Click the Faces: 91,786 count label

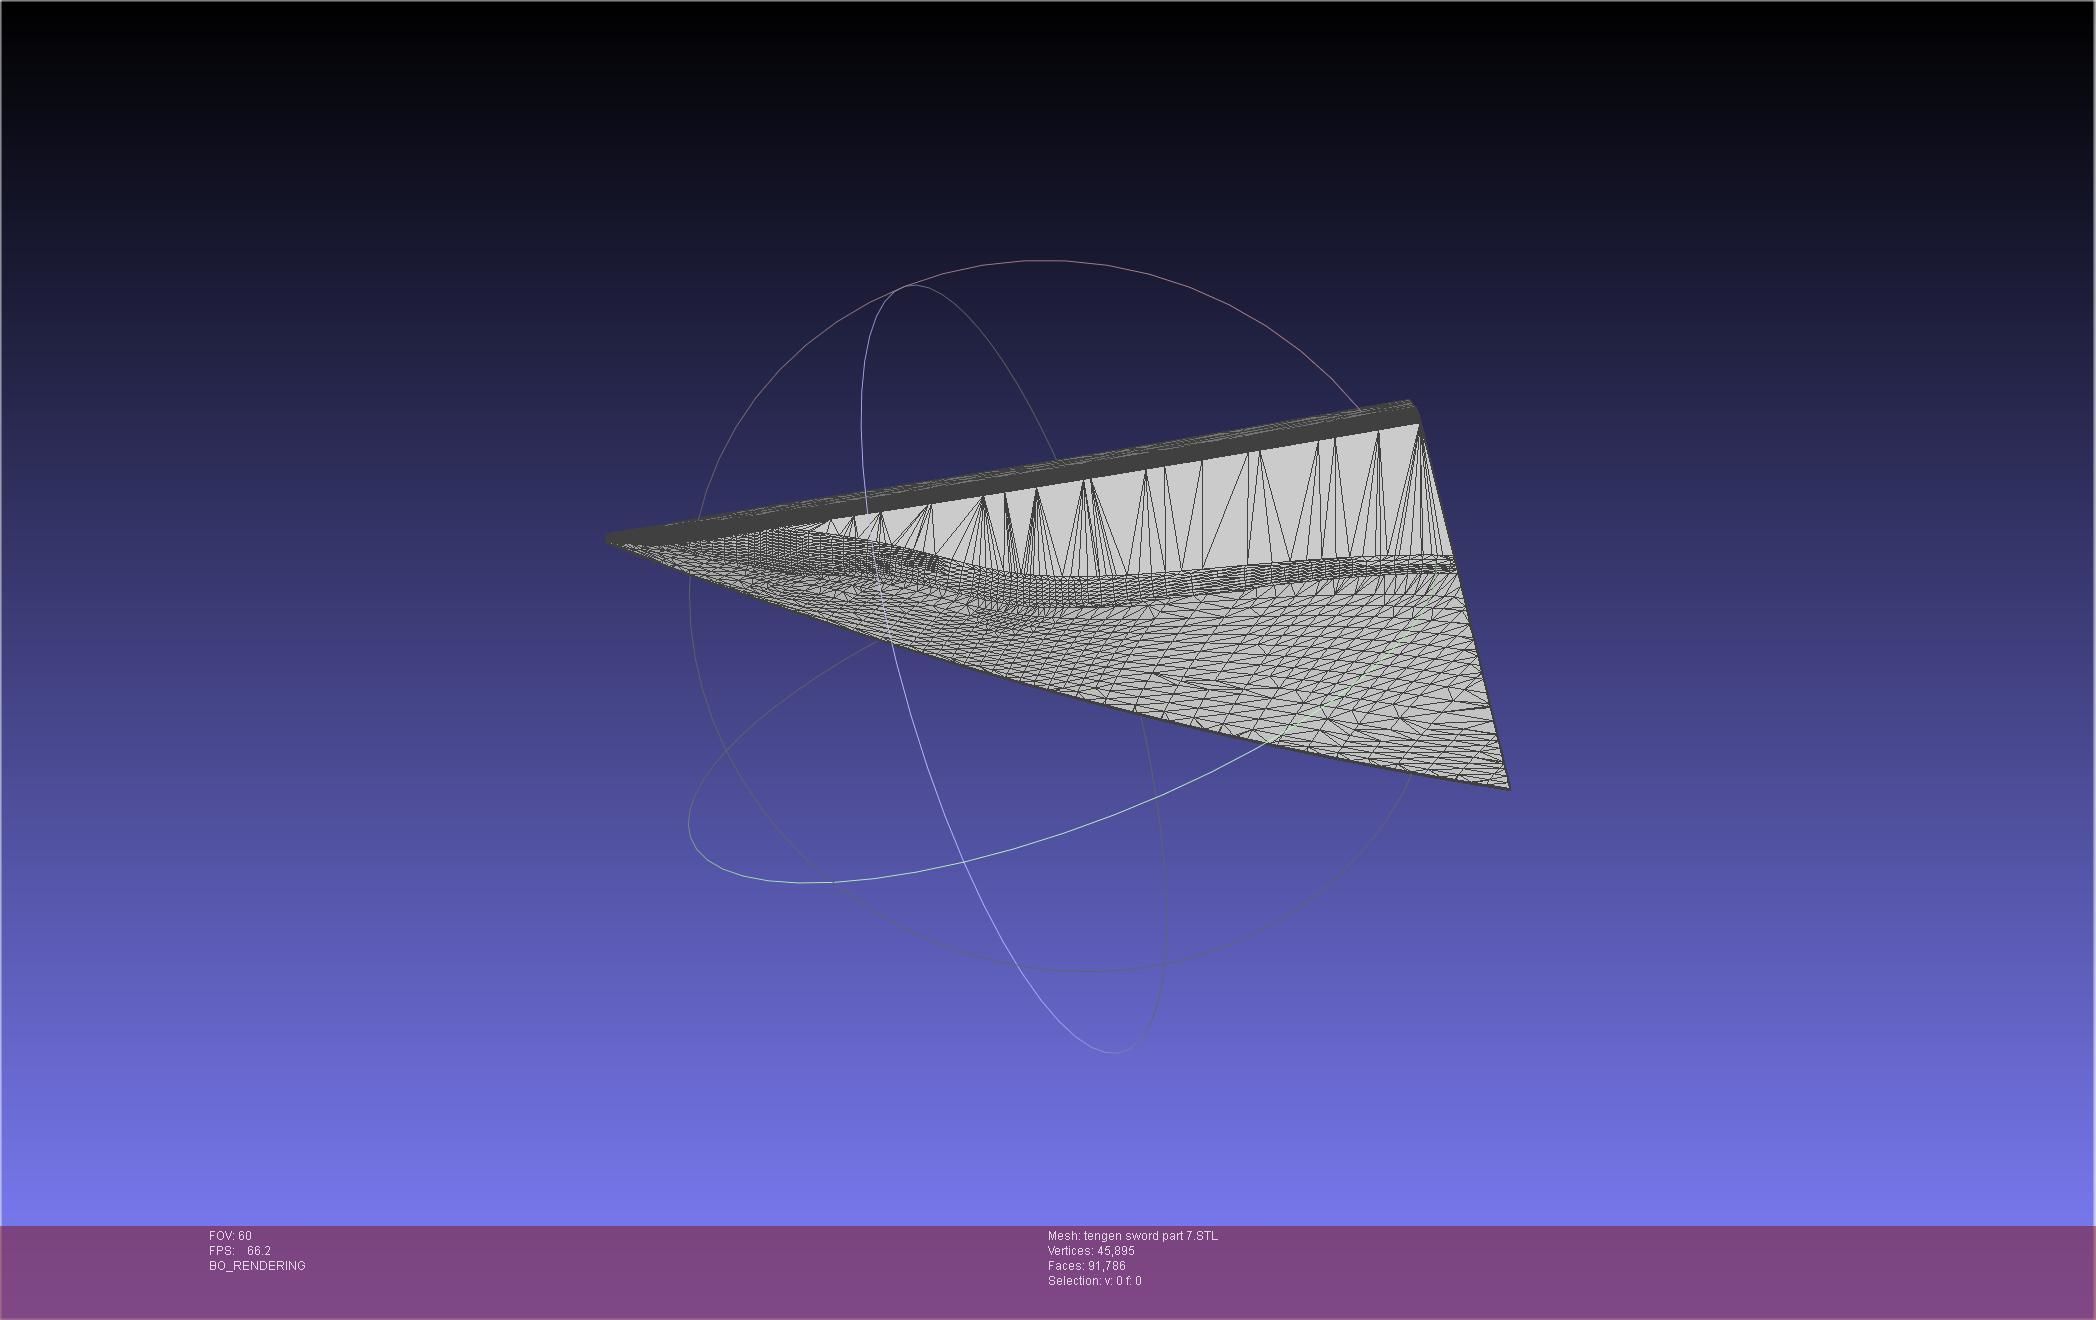(1086, 1266)
